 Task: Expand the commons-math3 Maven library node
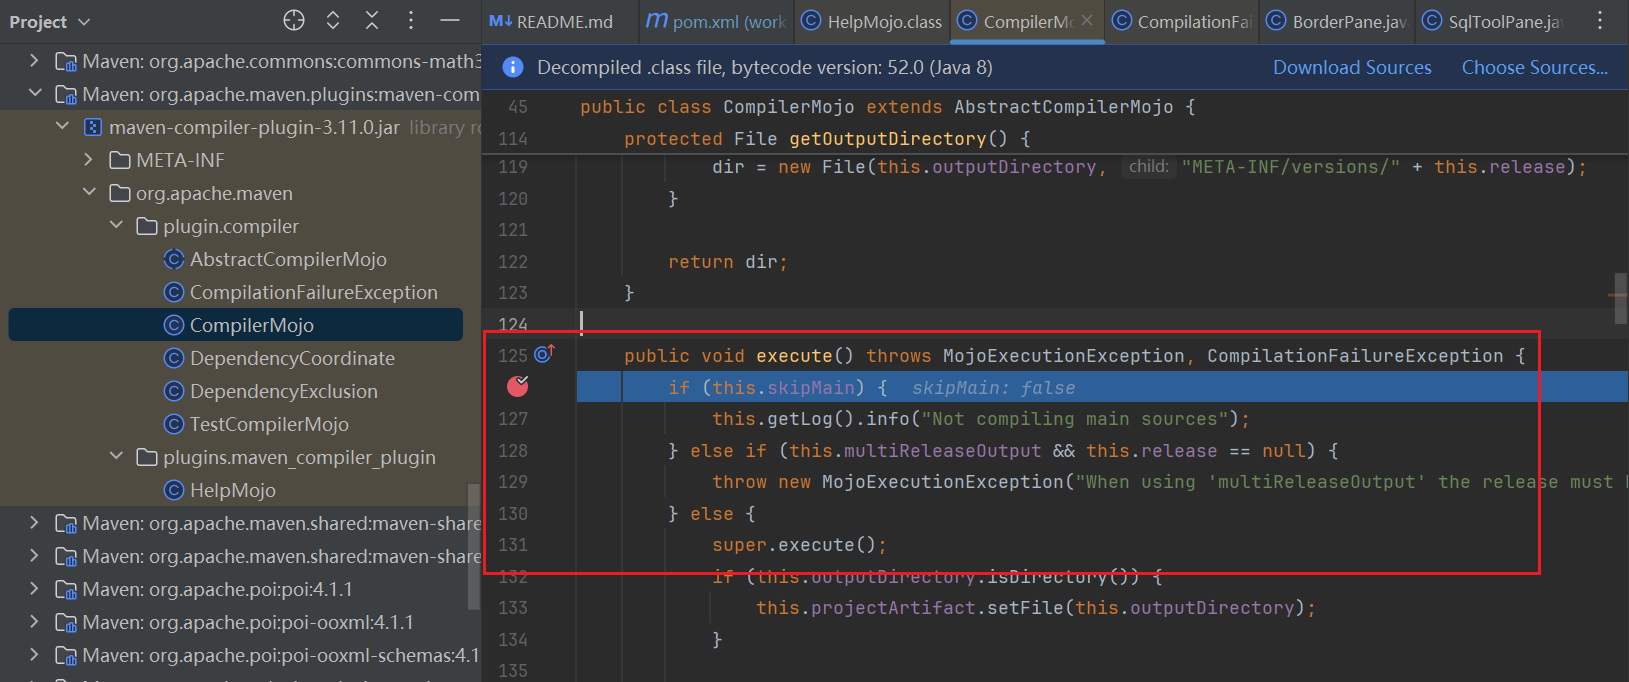click(x=34, y=61)
